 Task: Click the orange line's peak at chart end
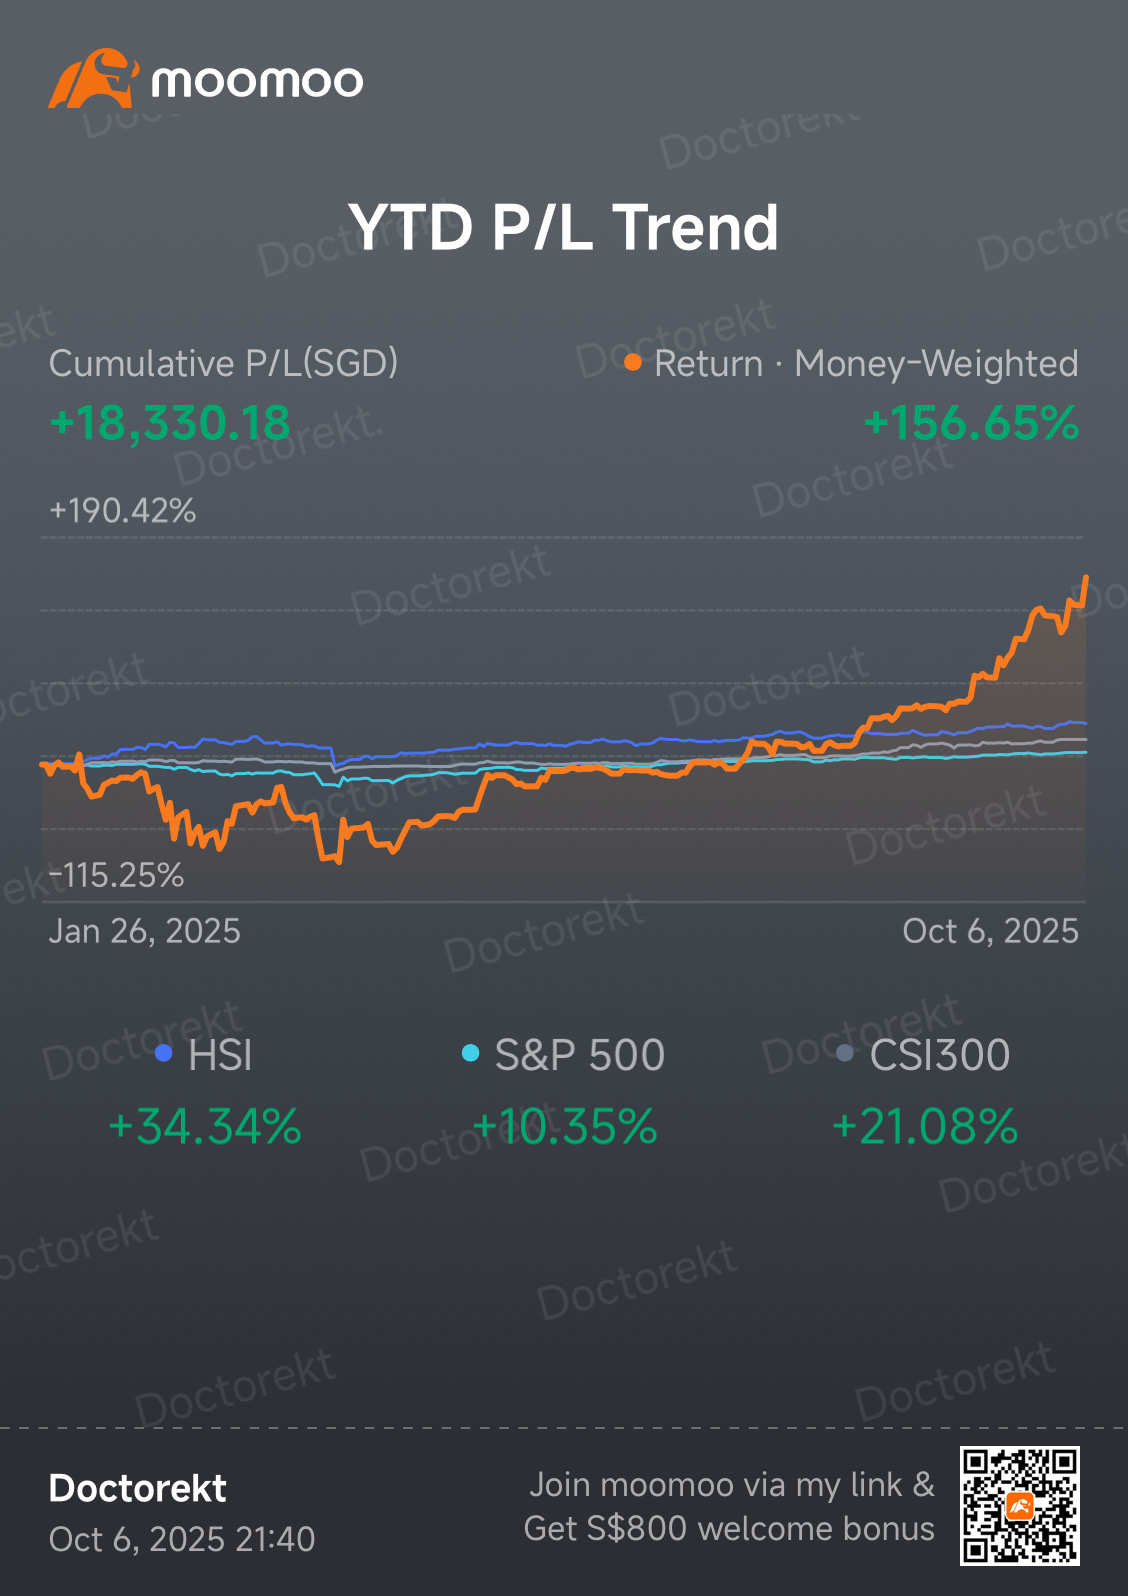[1086, 577]
